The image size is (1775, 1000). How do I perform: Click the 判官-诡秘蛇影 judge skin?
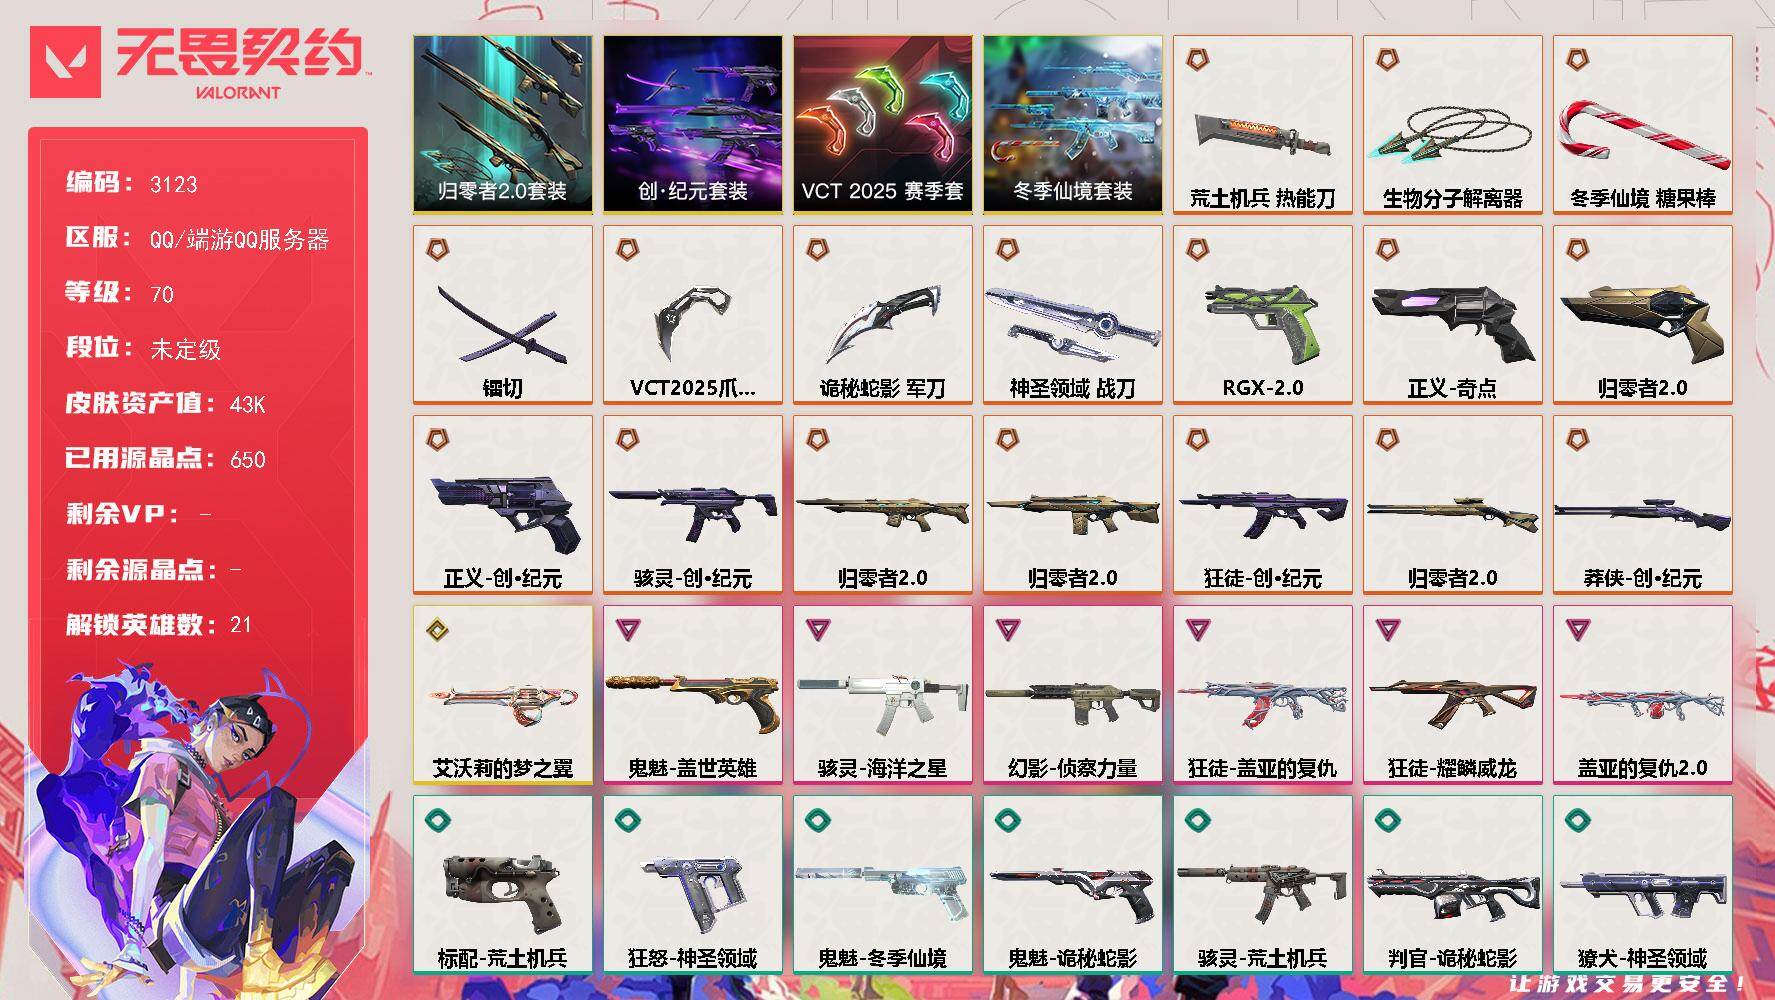[x=1452, y=885]
